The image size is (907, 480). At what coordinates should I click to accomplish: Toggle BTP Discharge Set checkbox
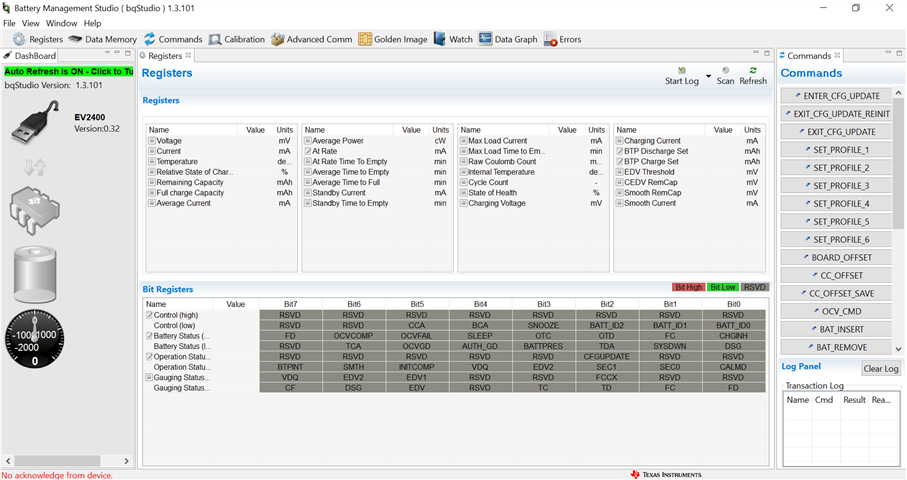pyautogui.click(x=620, y=151)
